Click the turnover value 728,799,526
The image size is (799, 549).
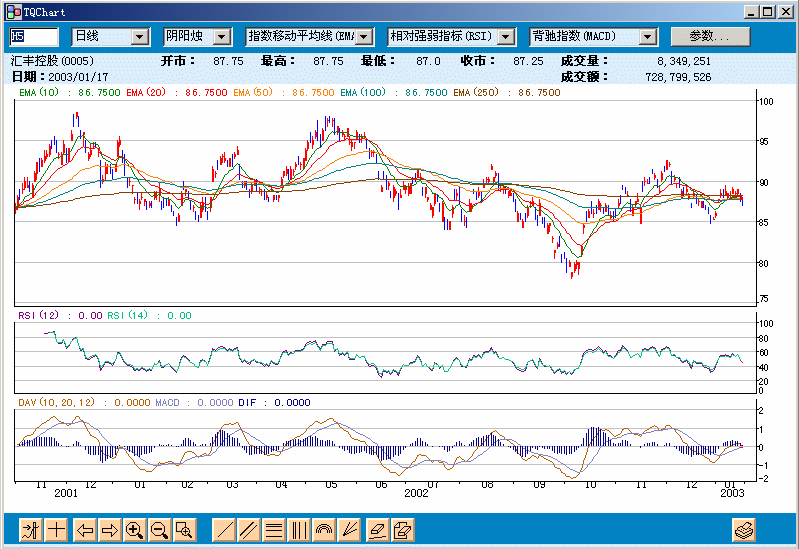678,77
